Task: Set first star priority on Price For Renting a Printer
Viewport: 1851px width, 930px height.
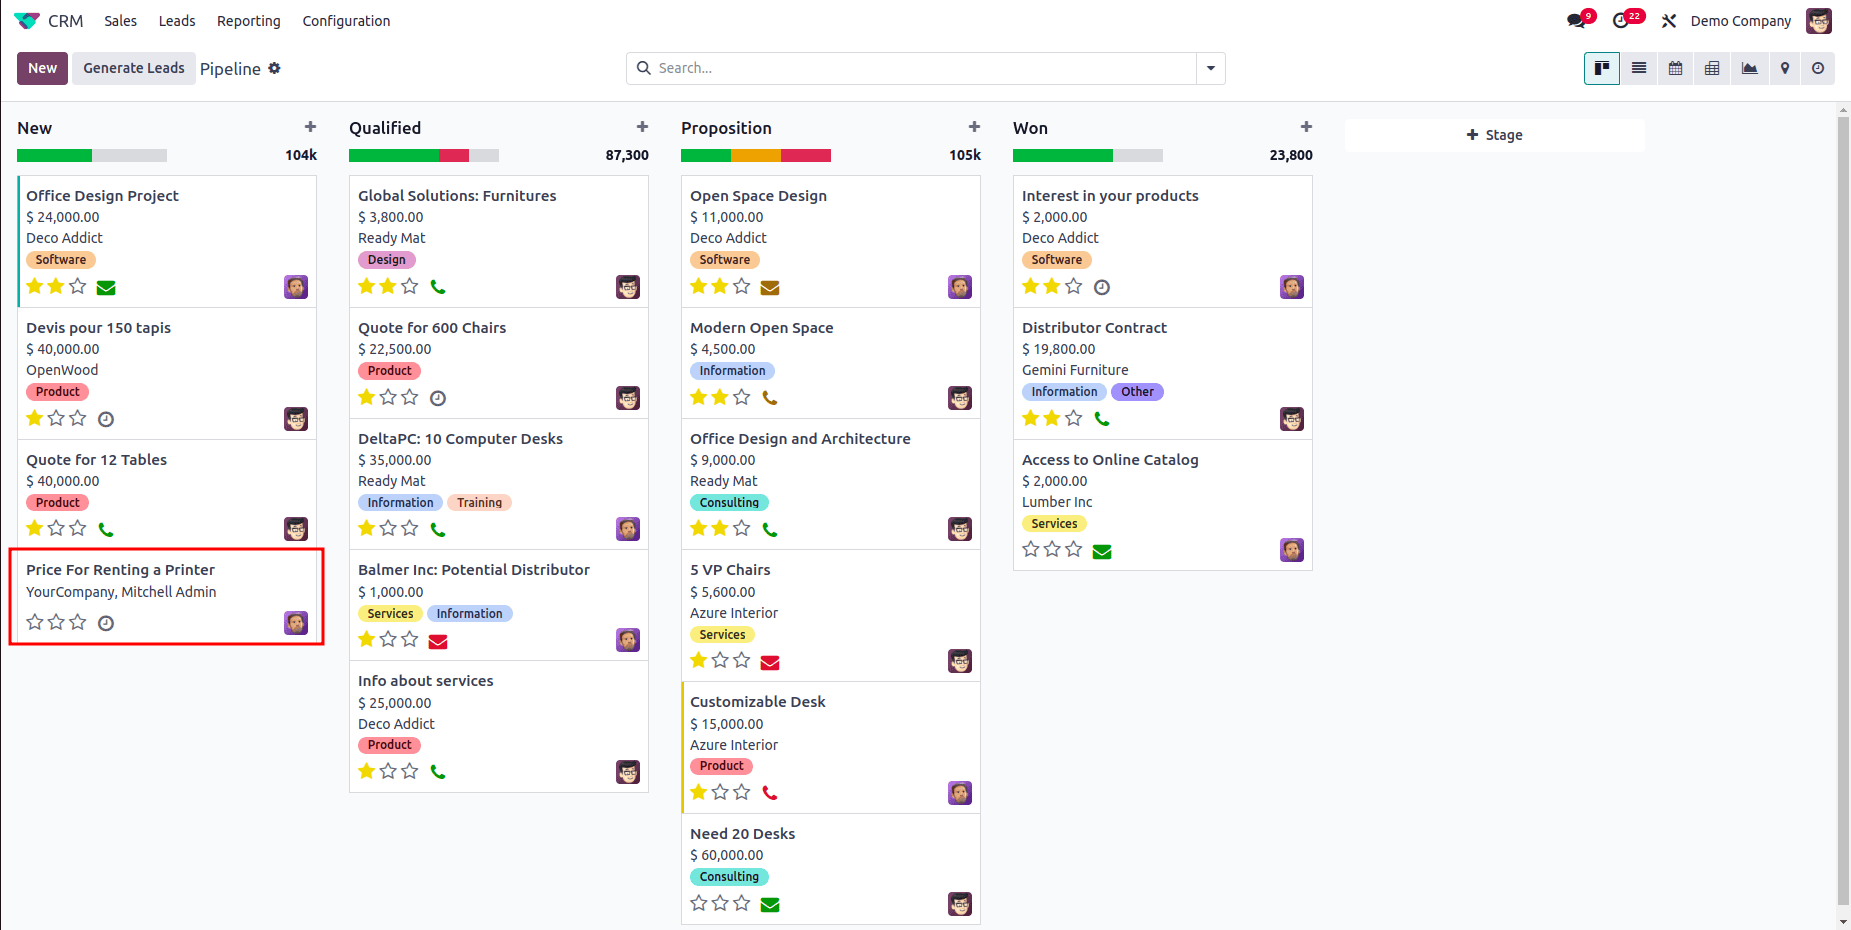Action: (35, 622)
